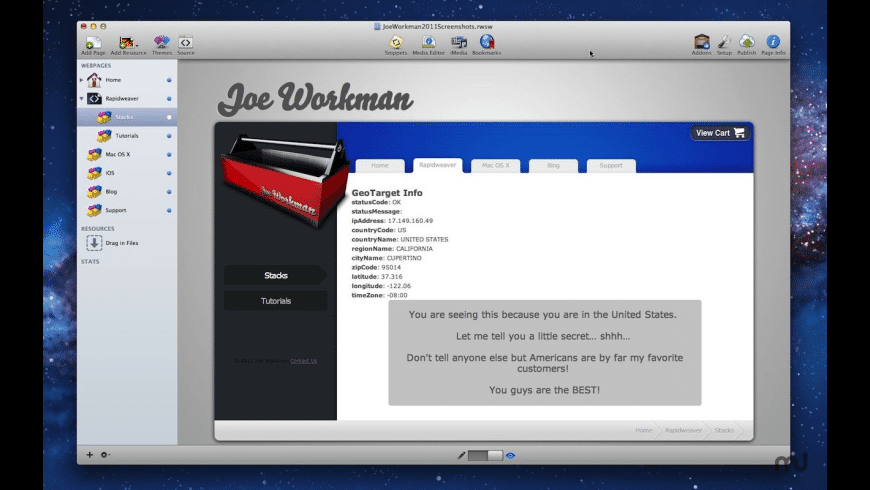This screenshot has height=490, width=870.
Task: Click the Rapidweaver breadcrumb link
Action: click(684, 431)
